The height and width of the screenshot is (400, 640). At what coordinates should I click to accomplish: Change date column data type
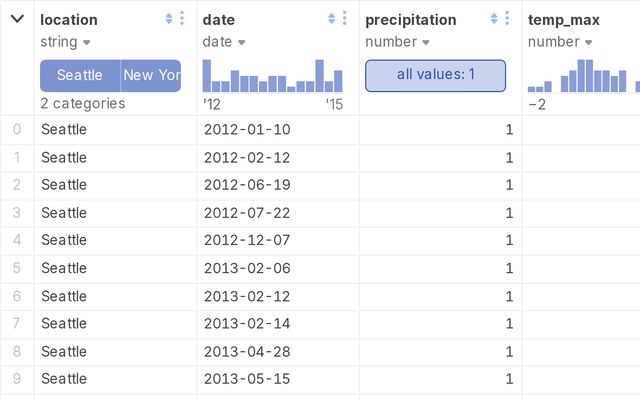225,42
